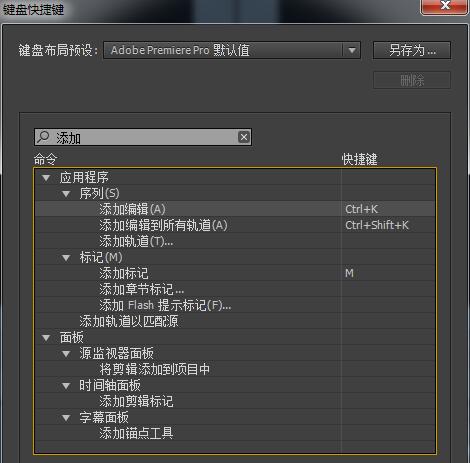
Task: Select 添加编辑到所有轨道(A) command
Action: 163,225
